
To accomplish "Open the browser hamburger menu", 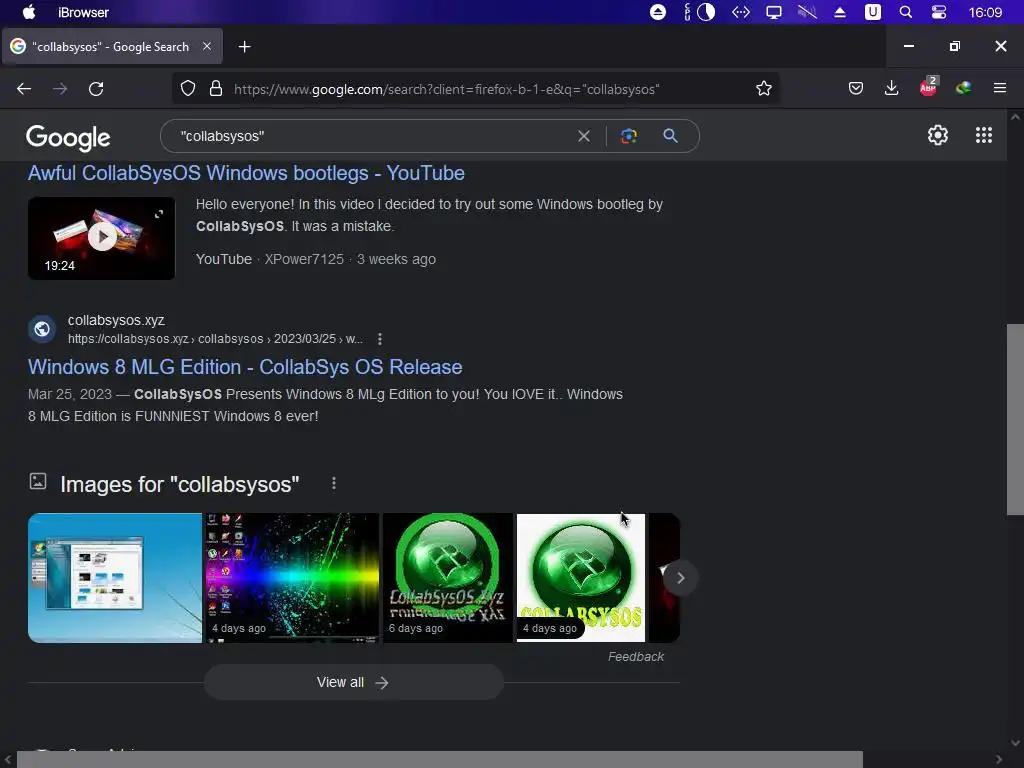I will pos(999,88).
